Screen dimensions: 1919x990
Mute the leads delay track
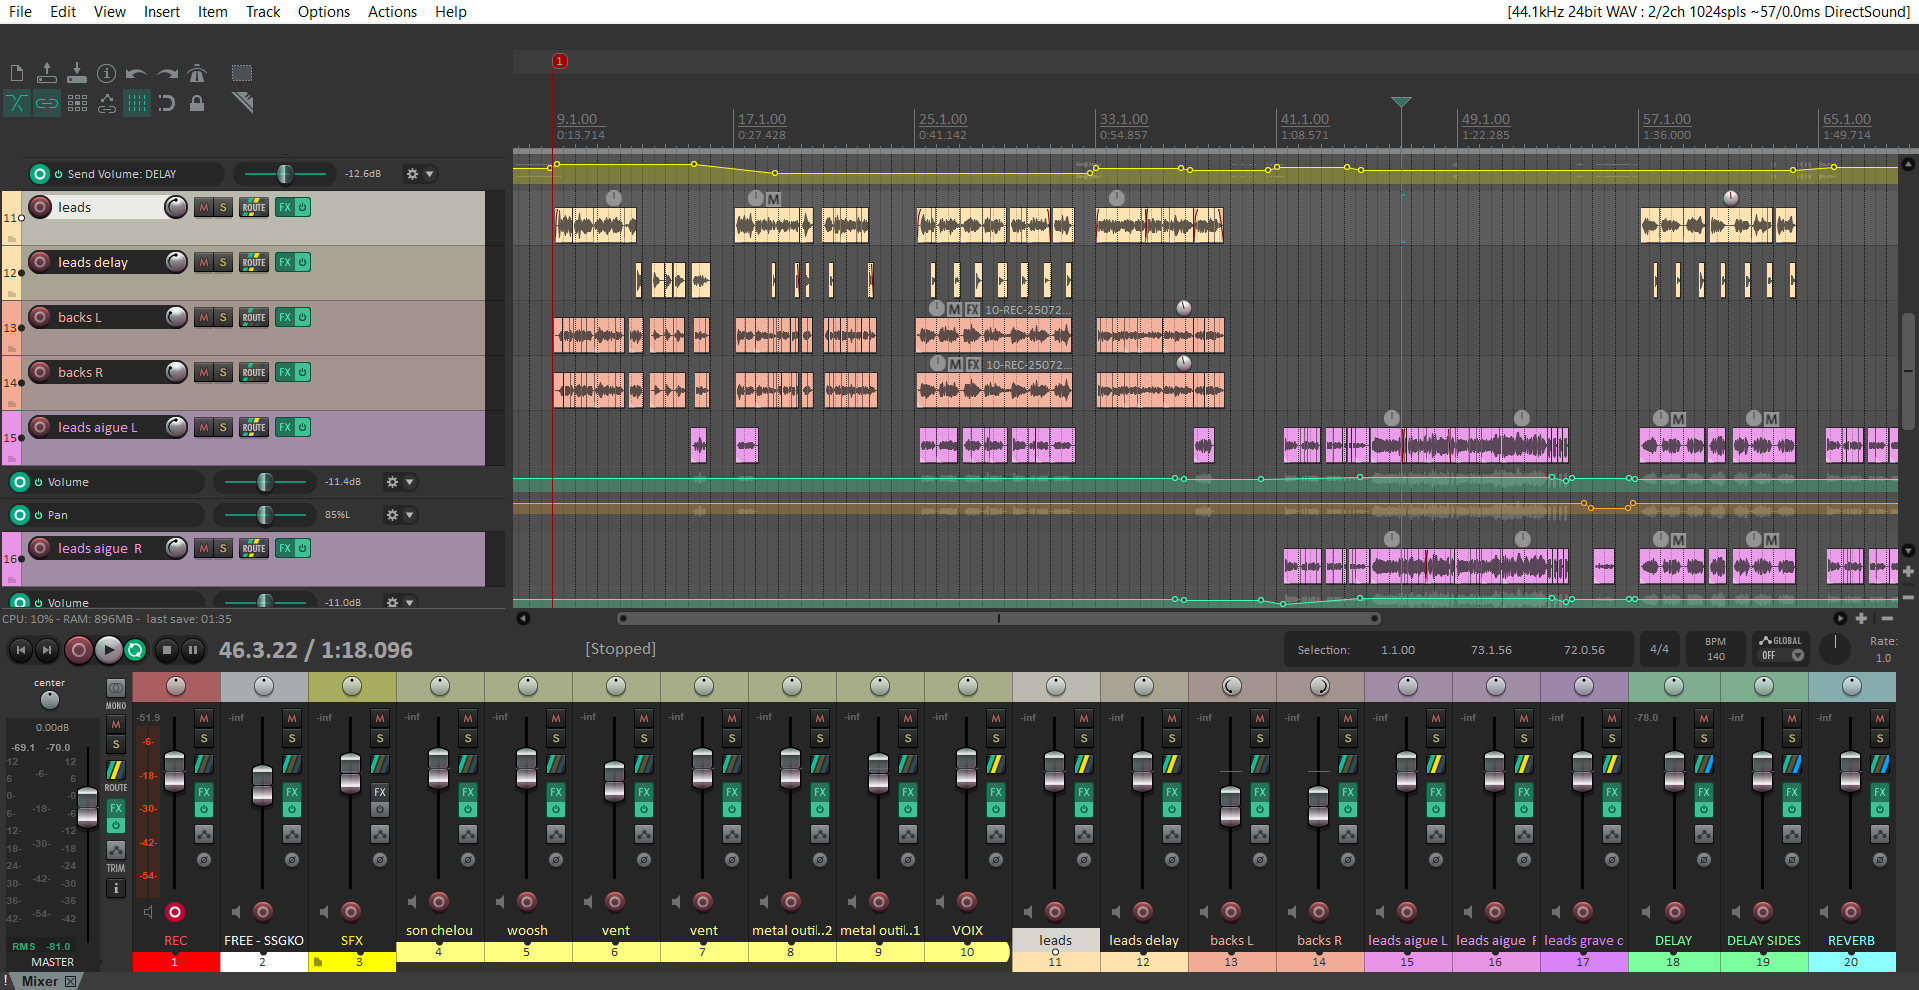click(x=204, y=262)
